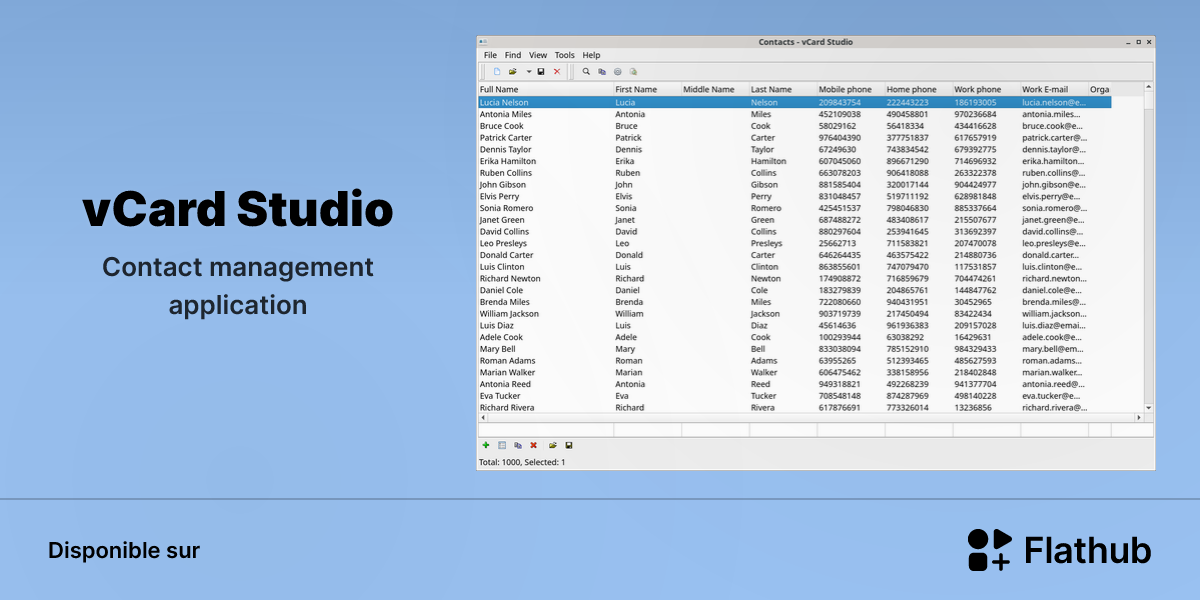Open the View menu
1200x600 pixels.
(538, 55)
